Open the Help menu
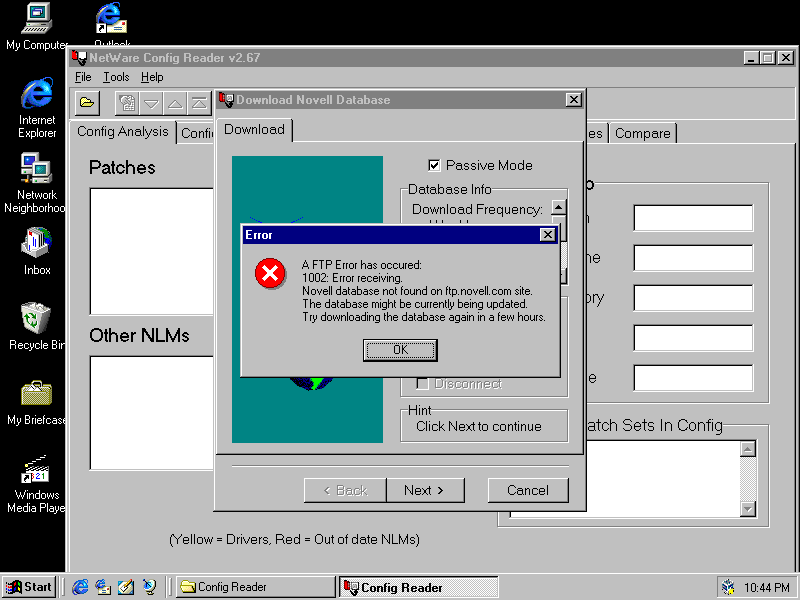This screenshot has width=800, height=600. click(x=152, y=77)
